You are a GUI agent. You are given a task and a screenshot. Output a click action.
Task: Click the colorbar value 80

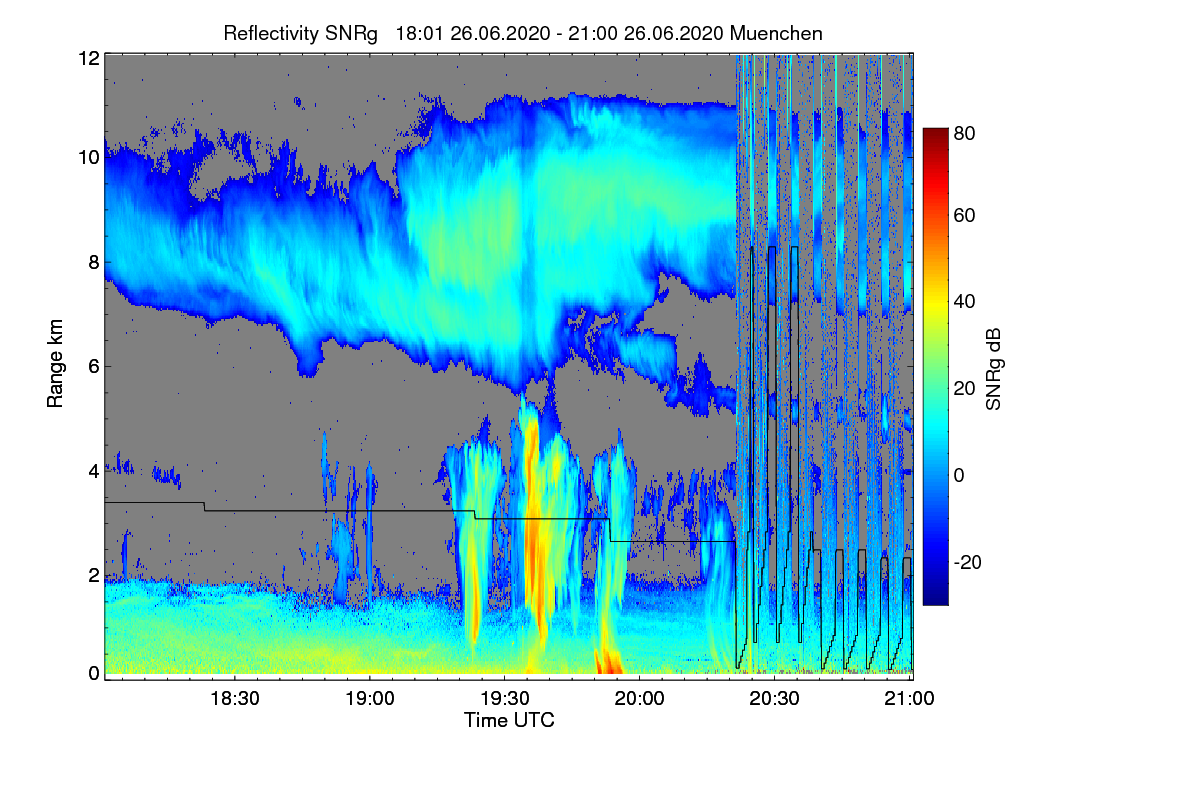point(965,132)
